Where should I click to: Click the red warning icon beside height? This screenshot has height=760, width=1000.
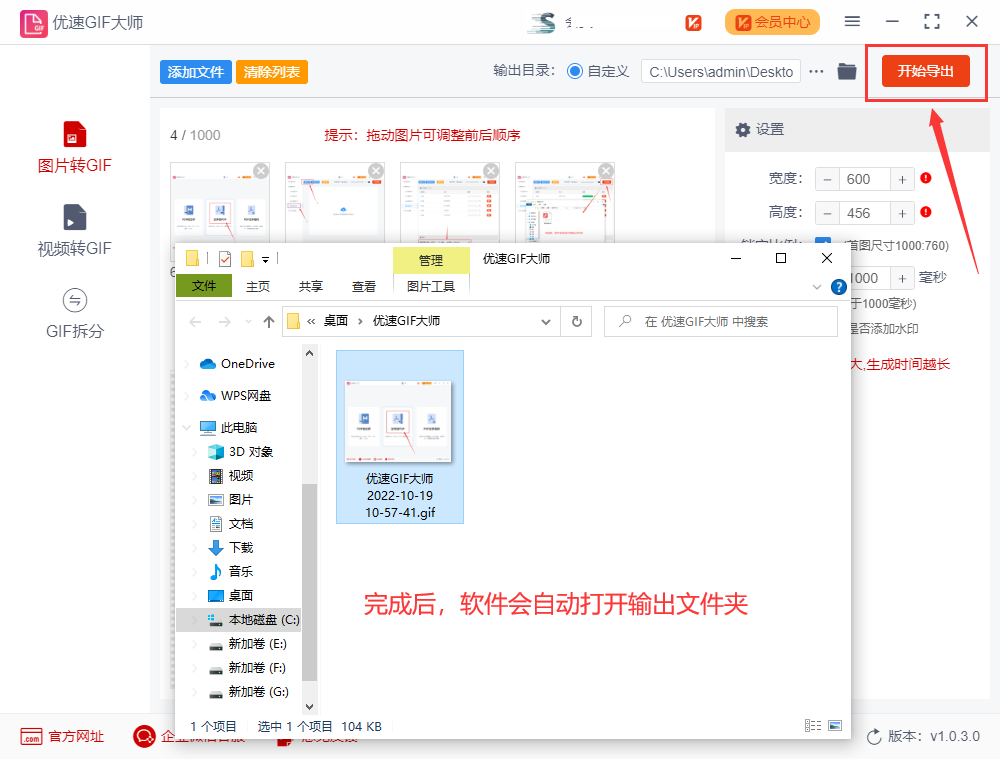tap(926, 212)
